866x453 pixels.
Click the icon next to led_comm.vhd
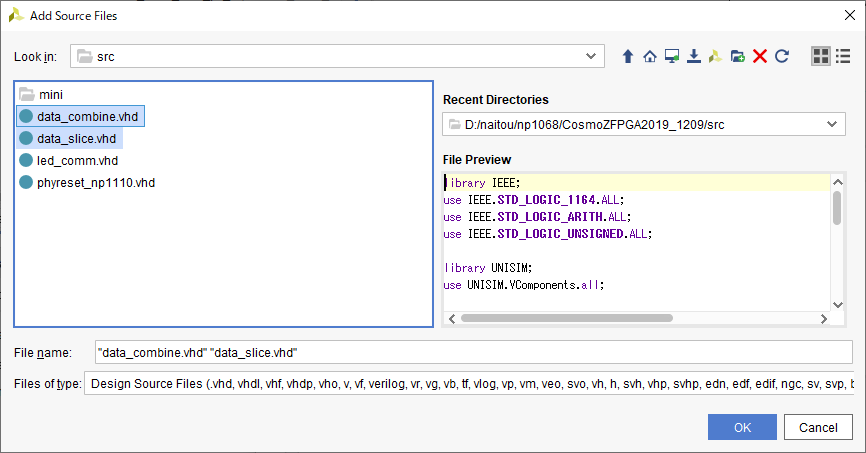click(x=26, y=160)
